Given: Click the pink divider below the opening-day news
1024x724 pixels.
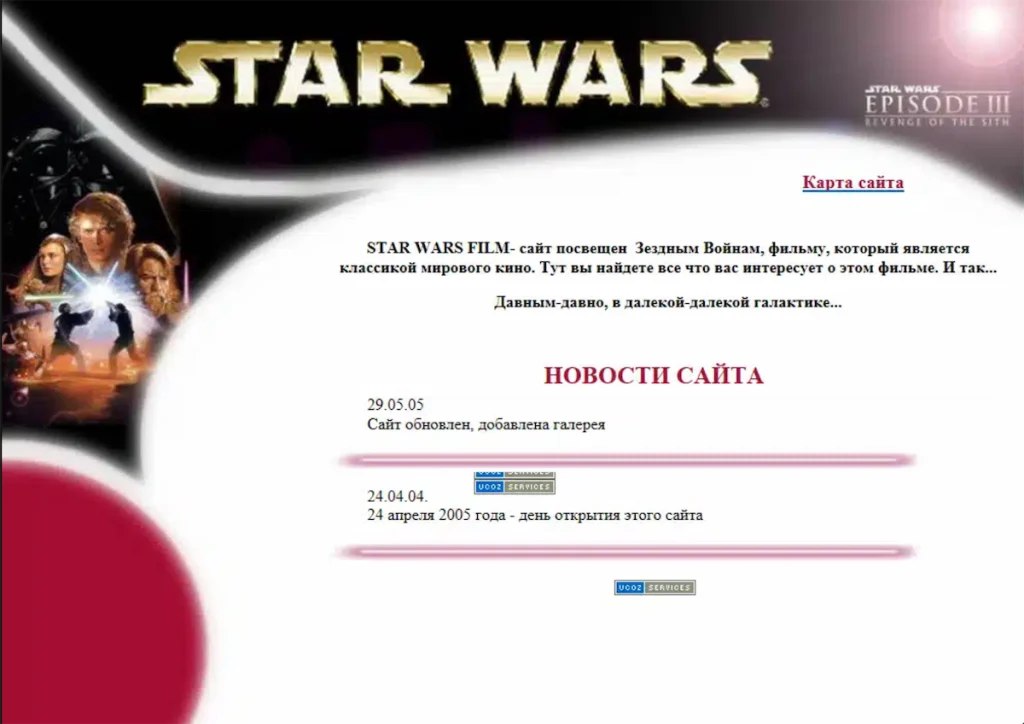Looking at the screenshot, I should [626, 552].
